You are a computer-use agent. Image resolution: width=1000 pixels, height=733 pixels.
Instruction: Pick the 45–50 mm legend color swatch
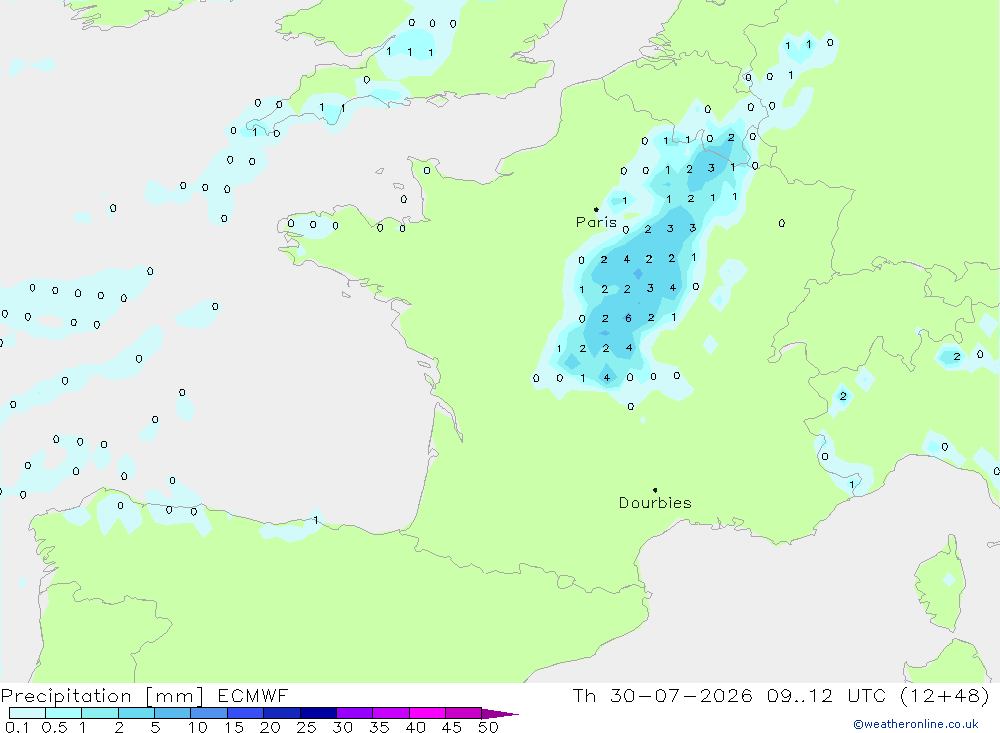click(464, 713)
